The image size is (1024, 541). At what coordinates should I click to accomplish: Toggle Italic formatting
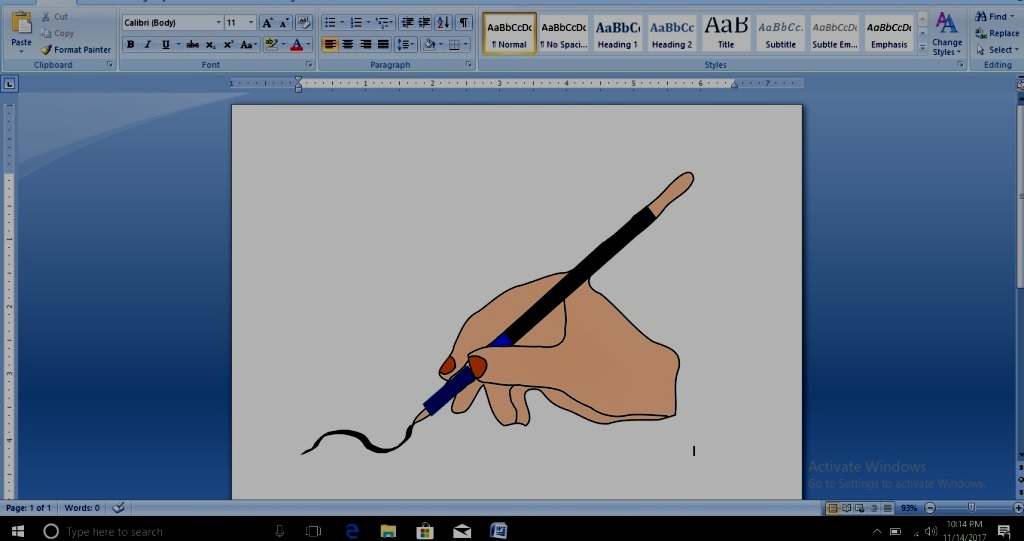tap(148, 44)
